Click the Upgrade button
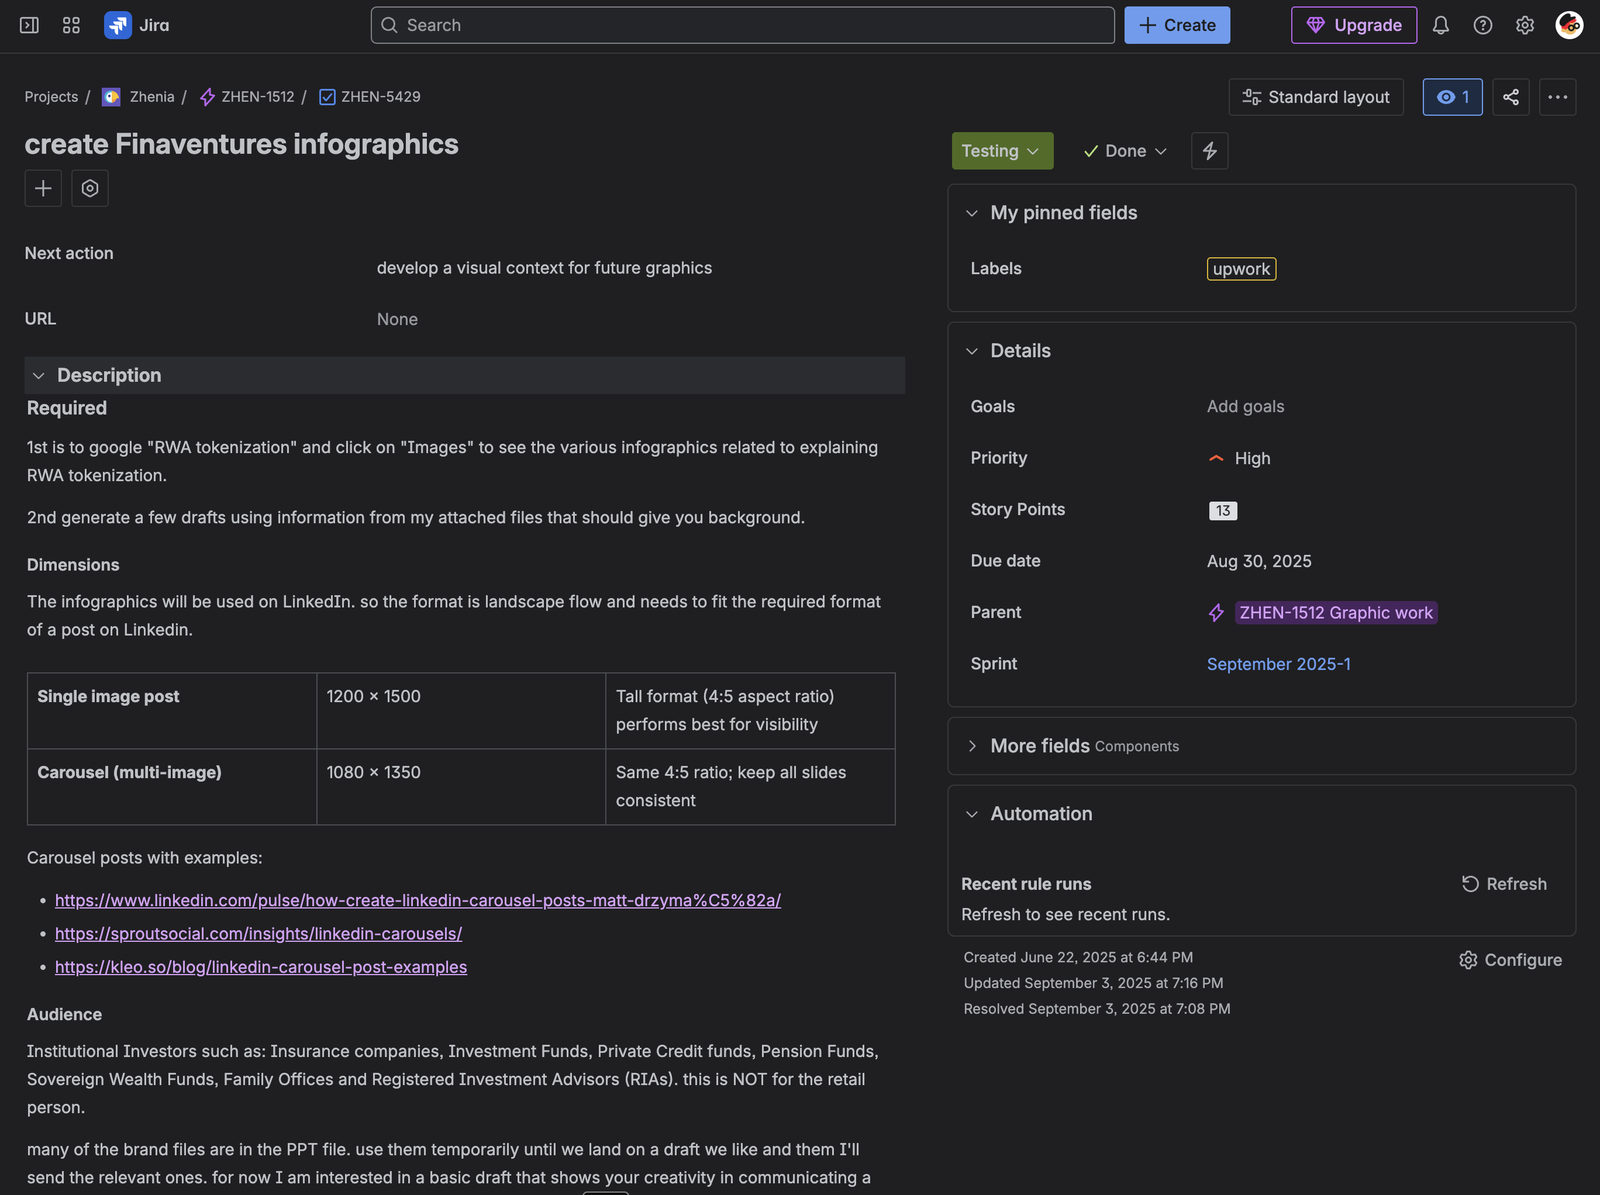The width and height of the screenshot is (1600, 1195). pos(1354,25)
